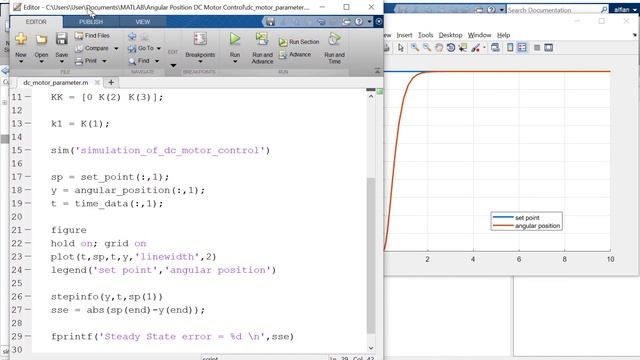
Task: Open Tools menu in figure window
Action: click(x=425, y=35)
